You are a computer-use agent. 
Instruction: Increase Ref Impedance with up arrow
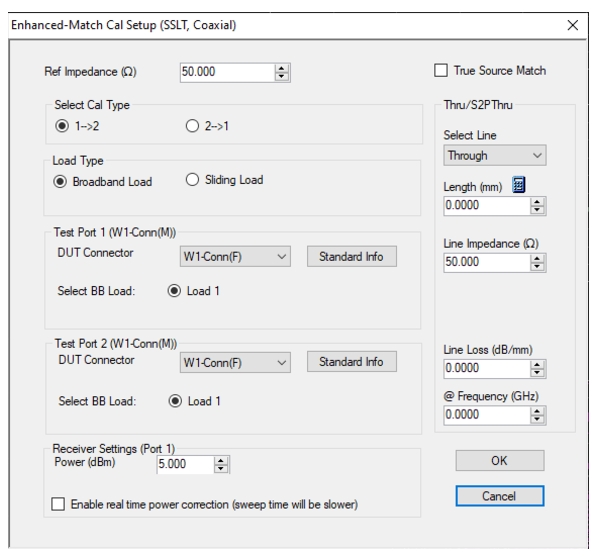pyautogui.click(x=281, y=69)
